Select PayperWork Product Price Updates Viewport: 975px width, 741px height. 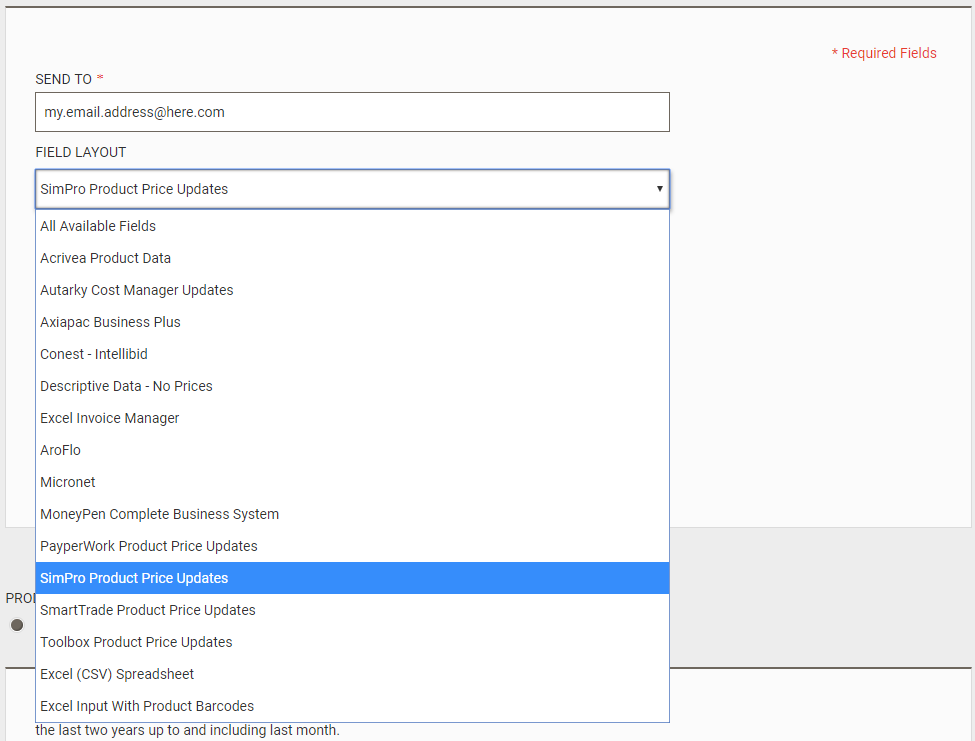point(352,546)
